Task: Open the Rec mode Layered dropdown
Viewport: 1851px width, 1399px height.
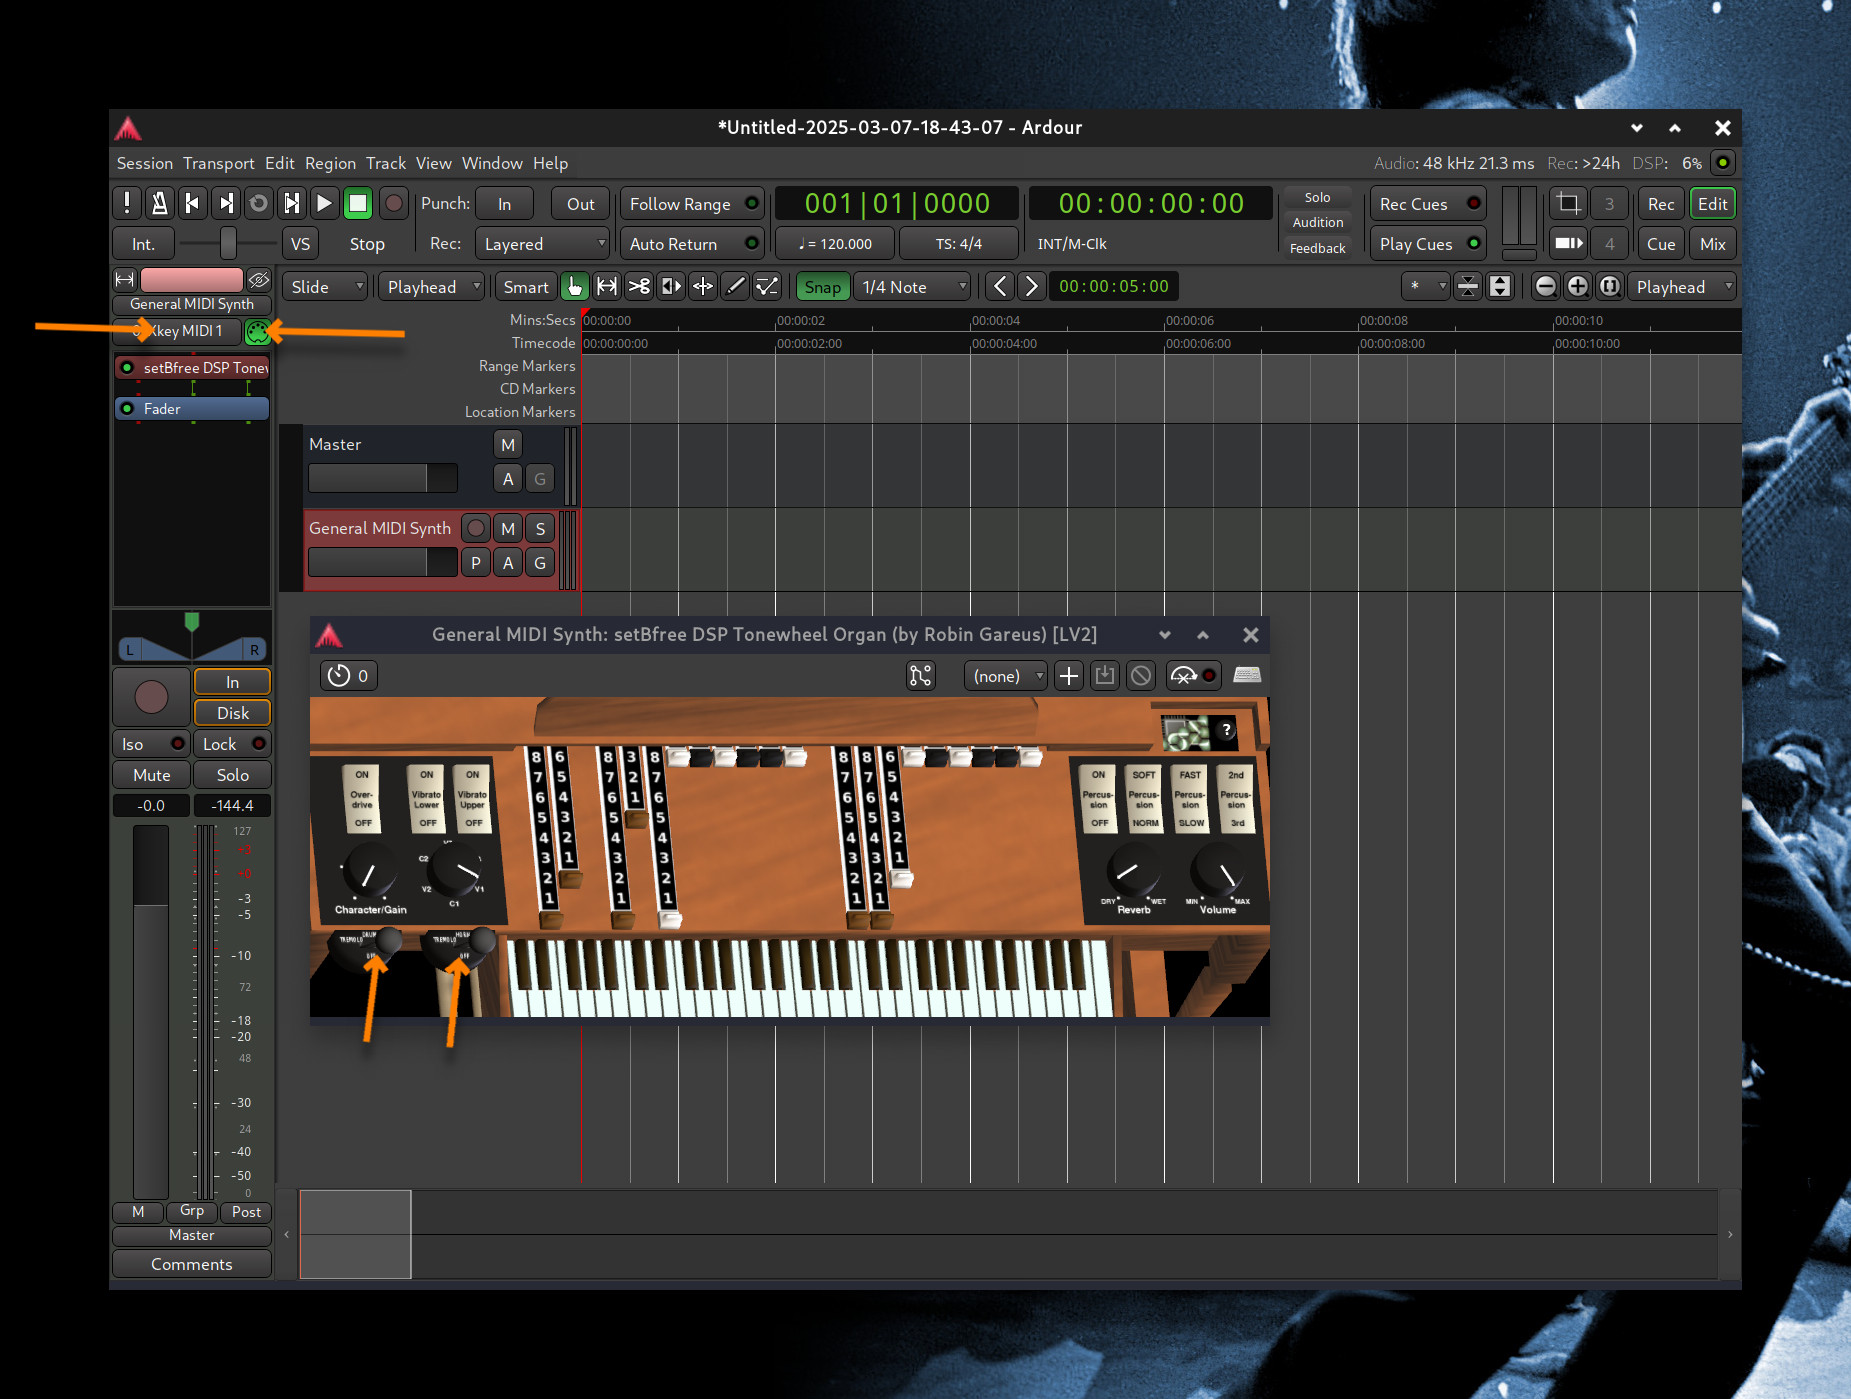Action: pyautogui.click(x=544, y=244)
